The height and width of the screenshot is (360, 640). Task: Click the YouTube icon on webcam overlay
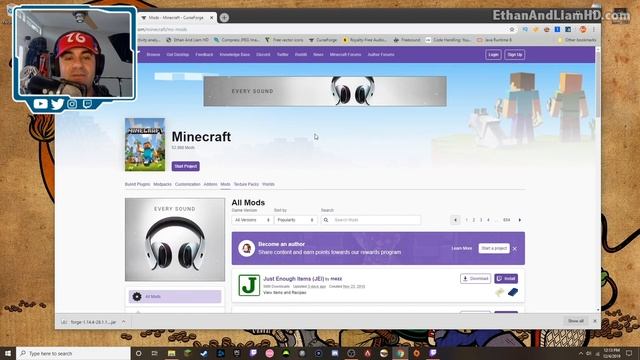click(x=40, y=104)
